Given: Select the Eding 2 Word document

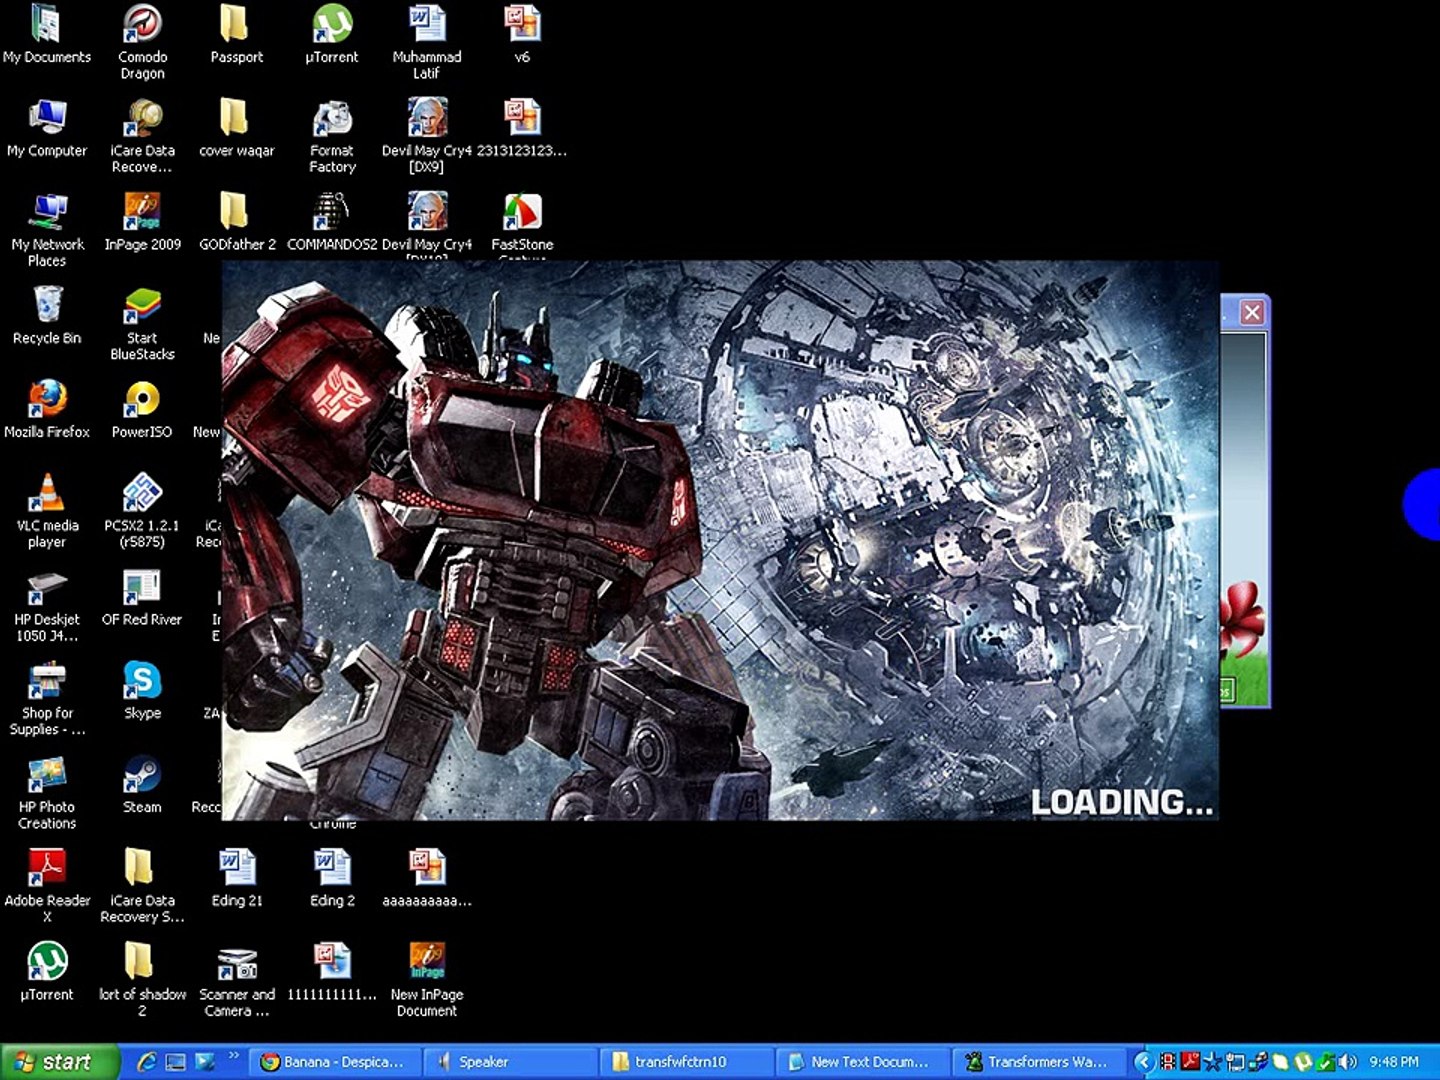Looking at the screenshot, I should tap(332, 878).
